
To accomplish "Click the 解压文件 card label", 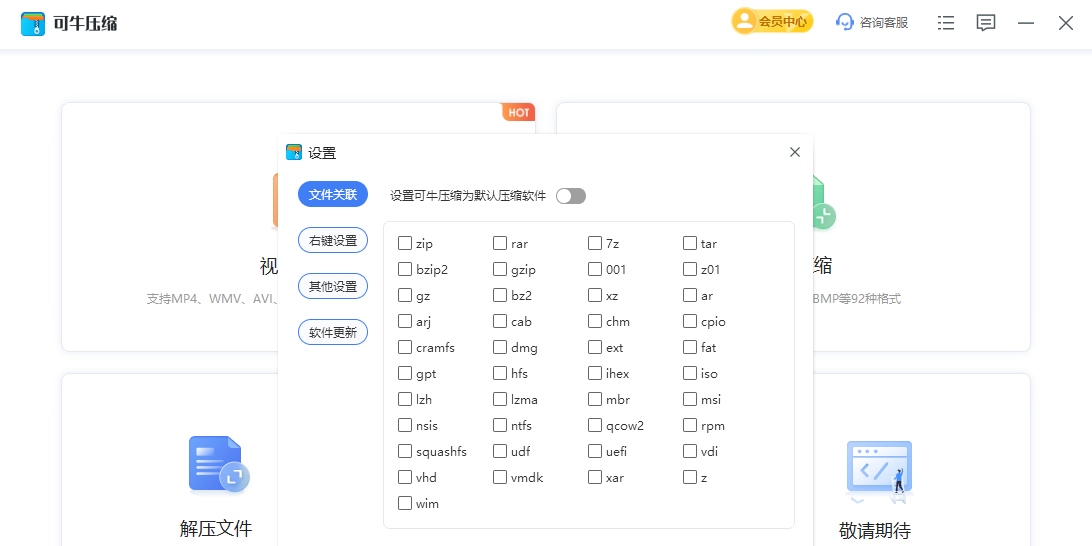I will tap(216, 529).
